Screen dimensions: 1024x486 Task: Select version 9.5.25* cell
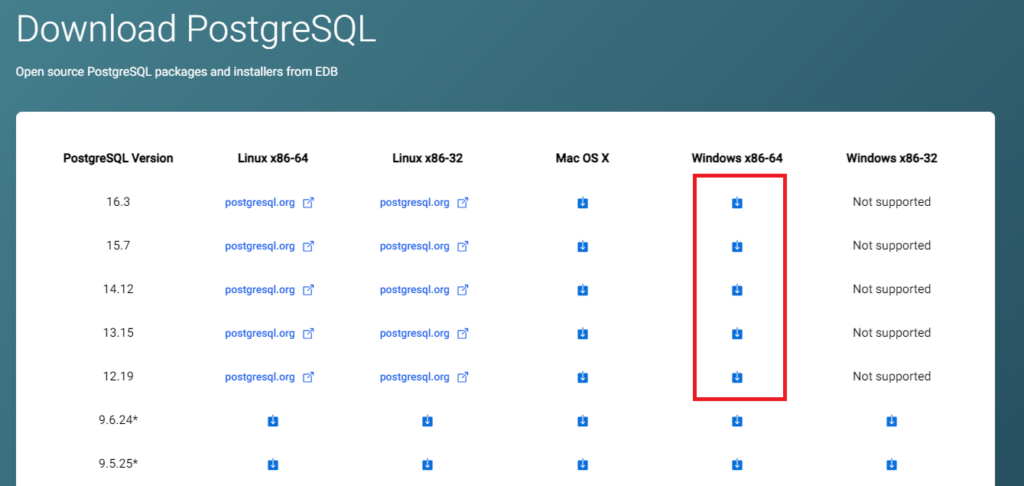[118, 463]
